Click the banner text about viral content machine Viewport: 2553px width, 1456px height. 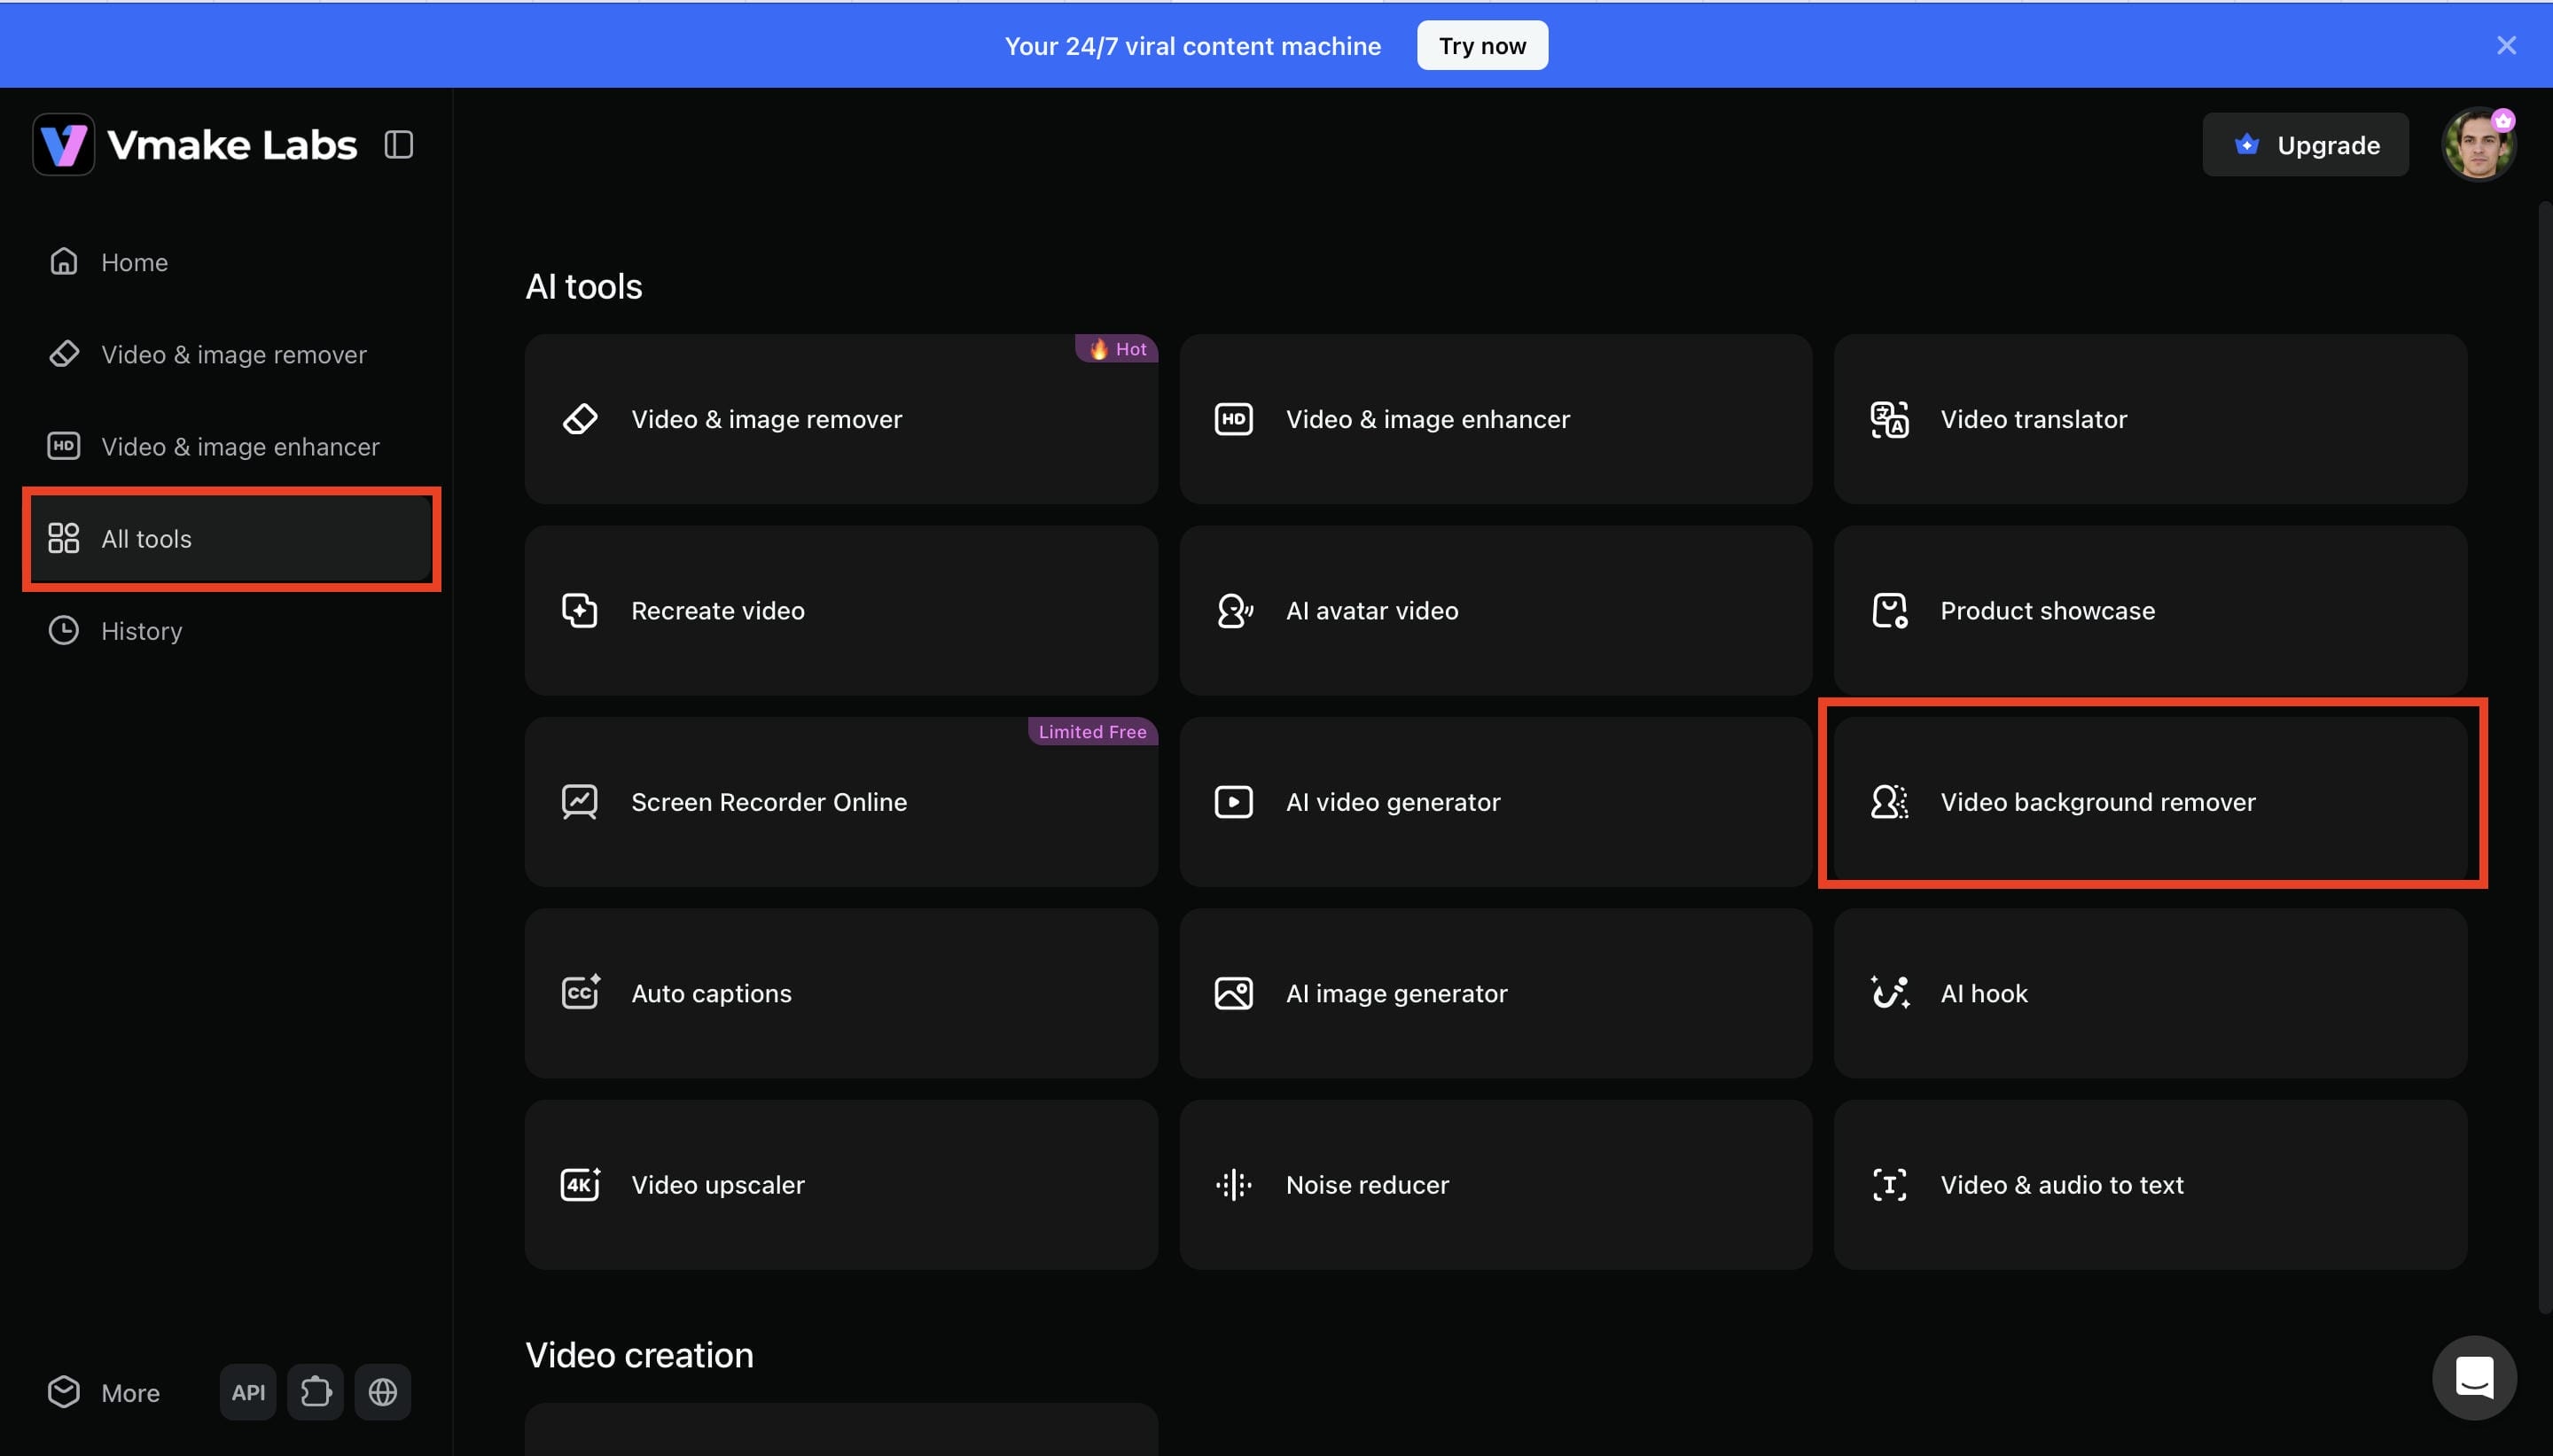pos(1192,46)
